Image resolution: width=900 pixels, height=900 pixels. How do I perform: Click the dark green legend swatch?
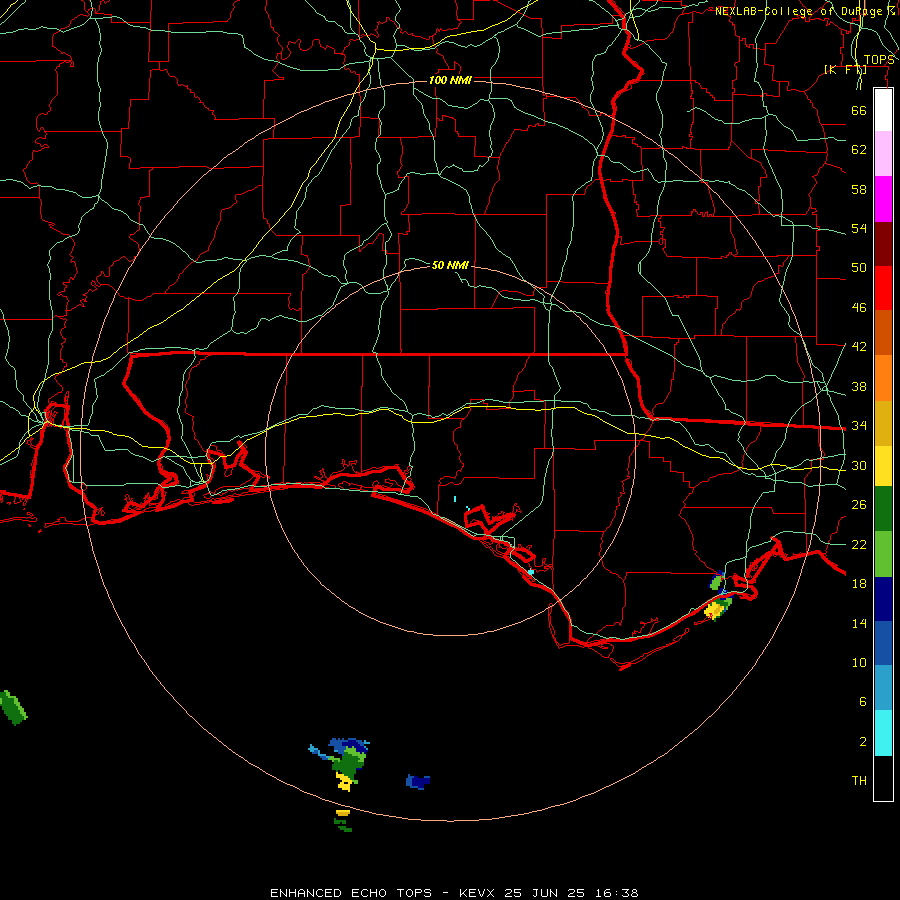click(883, 509)
